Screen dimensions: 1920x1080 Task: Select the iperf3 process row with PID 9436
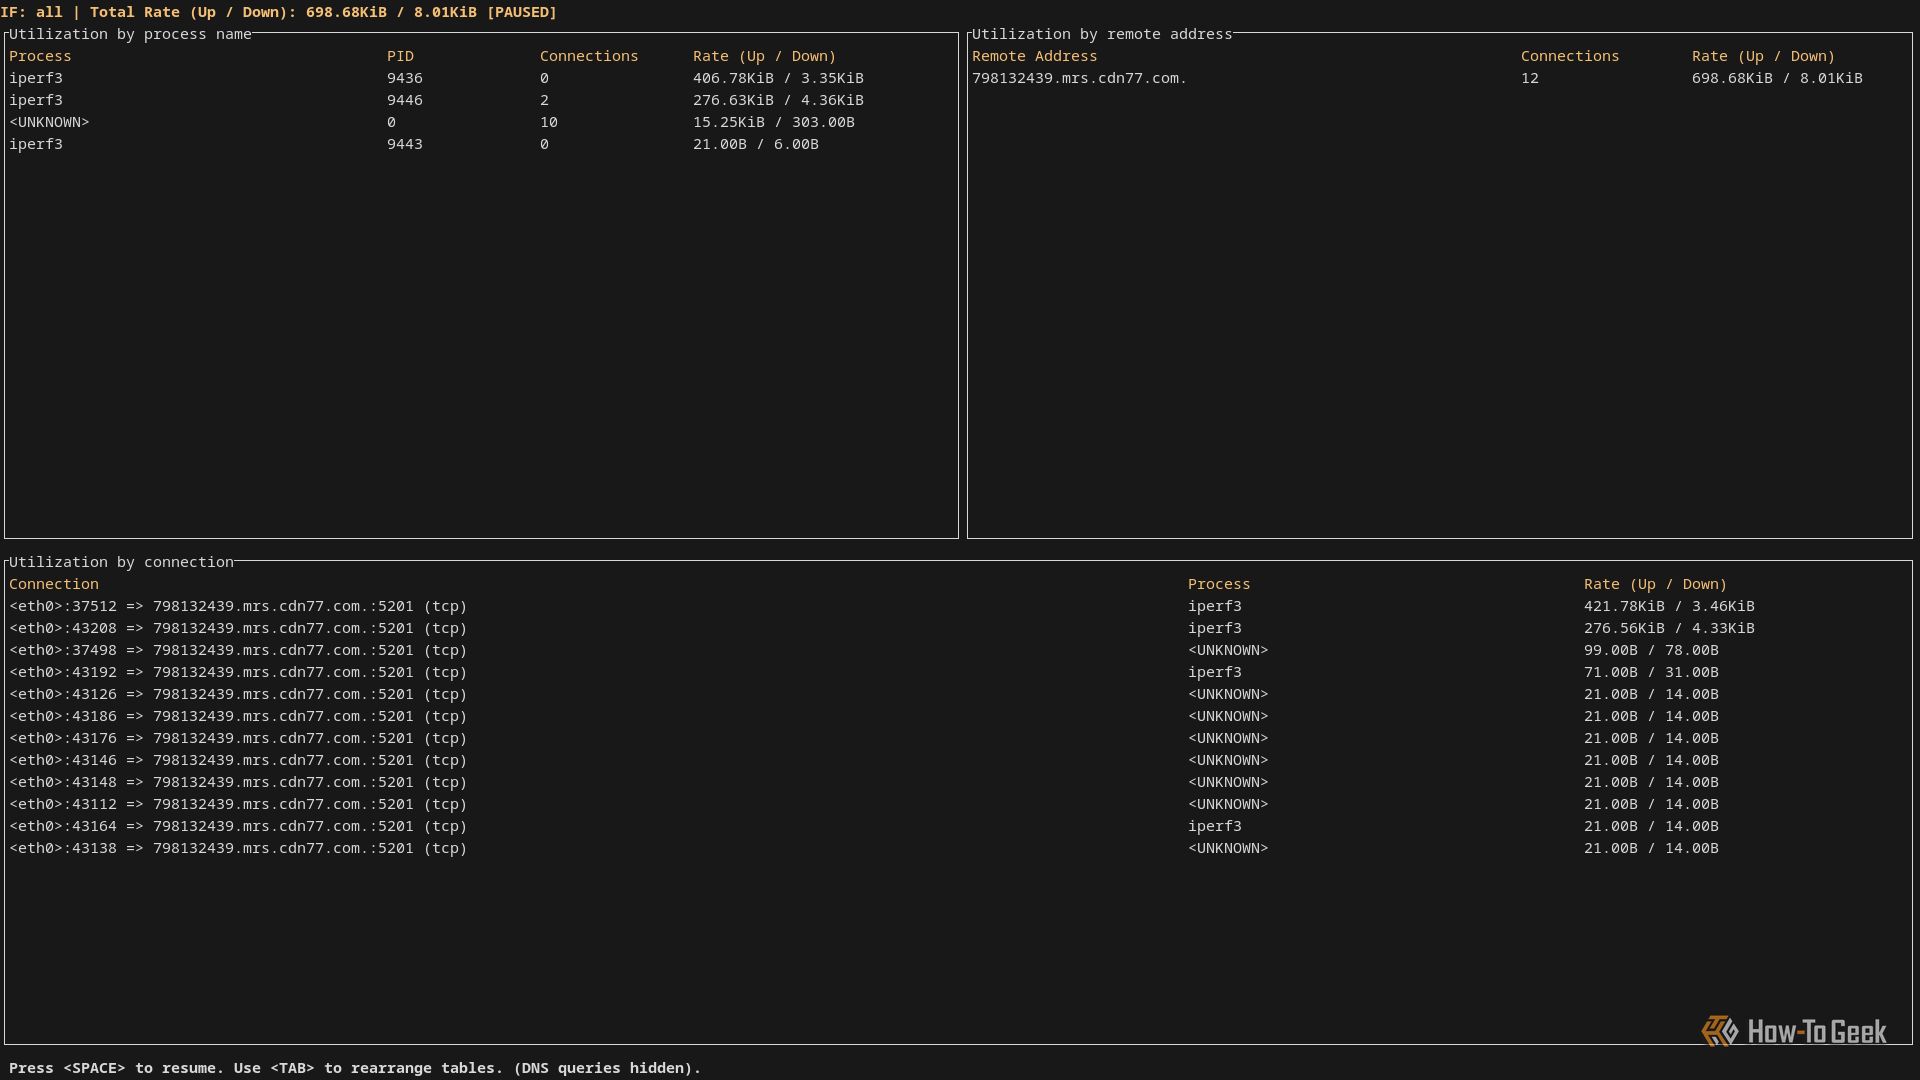[x=36, y=78]
